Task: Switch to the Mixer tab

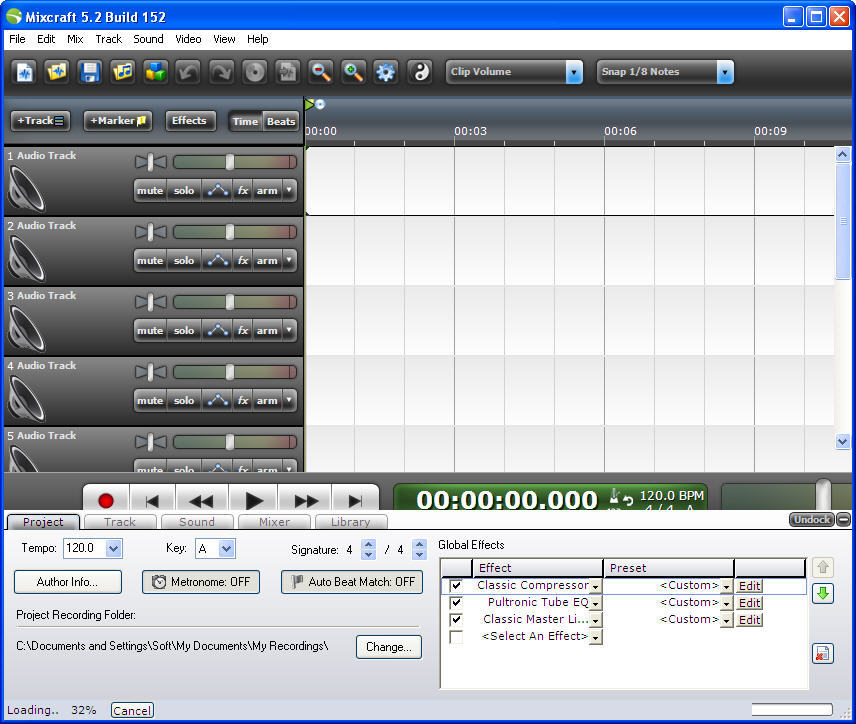Action: point(274,522)
